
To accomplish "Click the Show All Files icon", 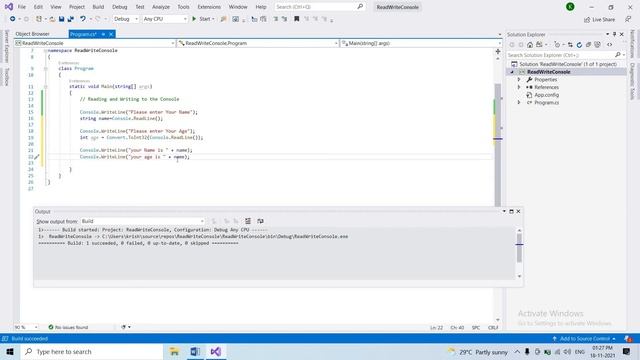I will 597,44.
